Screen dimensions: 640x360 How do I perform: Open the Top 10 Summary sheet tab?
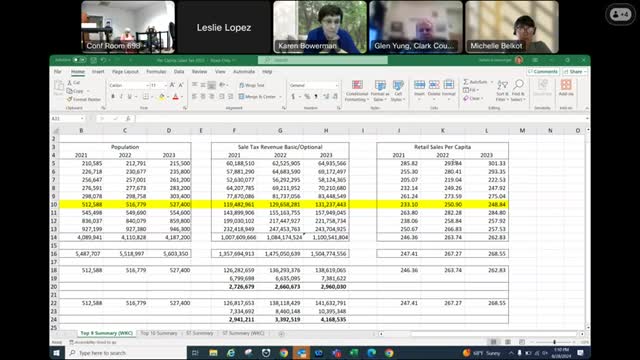click(x=159, y=333)
